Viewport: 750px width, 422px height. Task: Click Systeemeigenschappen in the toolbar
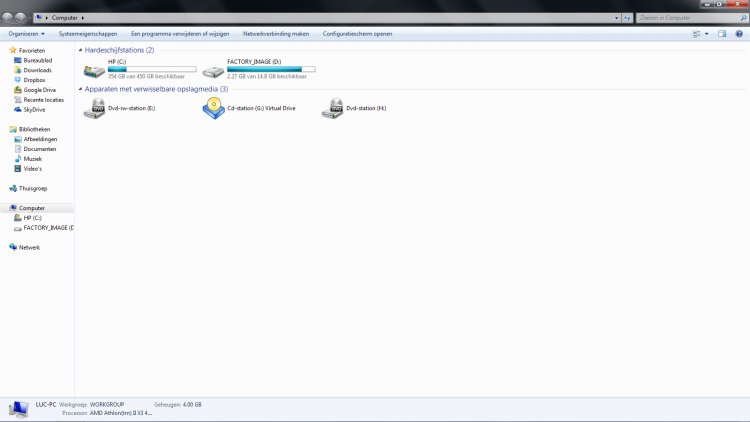tap(87, 34)
